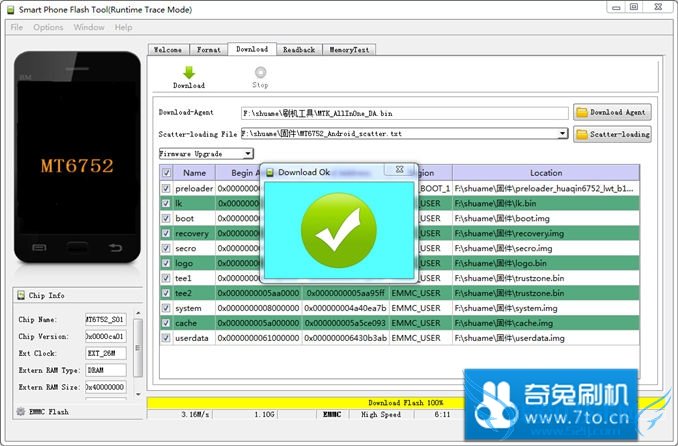Click the phone back key icon
The height and width of the screenshot is (446, 678).
[x=115, y=247]
